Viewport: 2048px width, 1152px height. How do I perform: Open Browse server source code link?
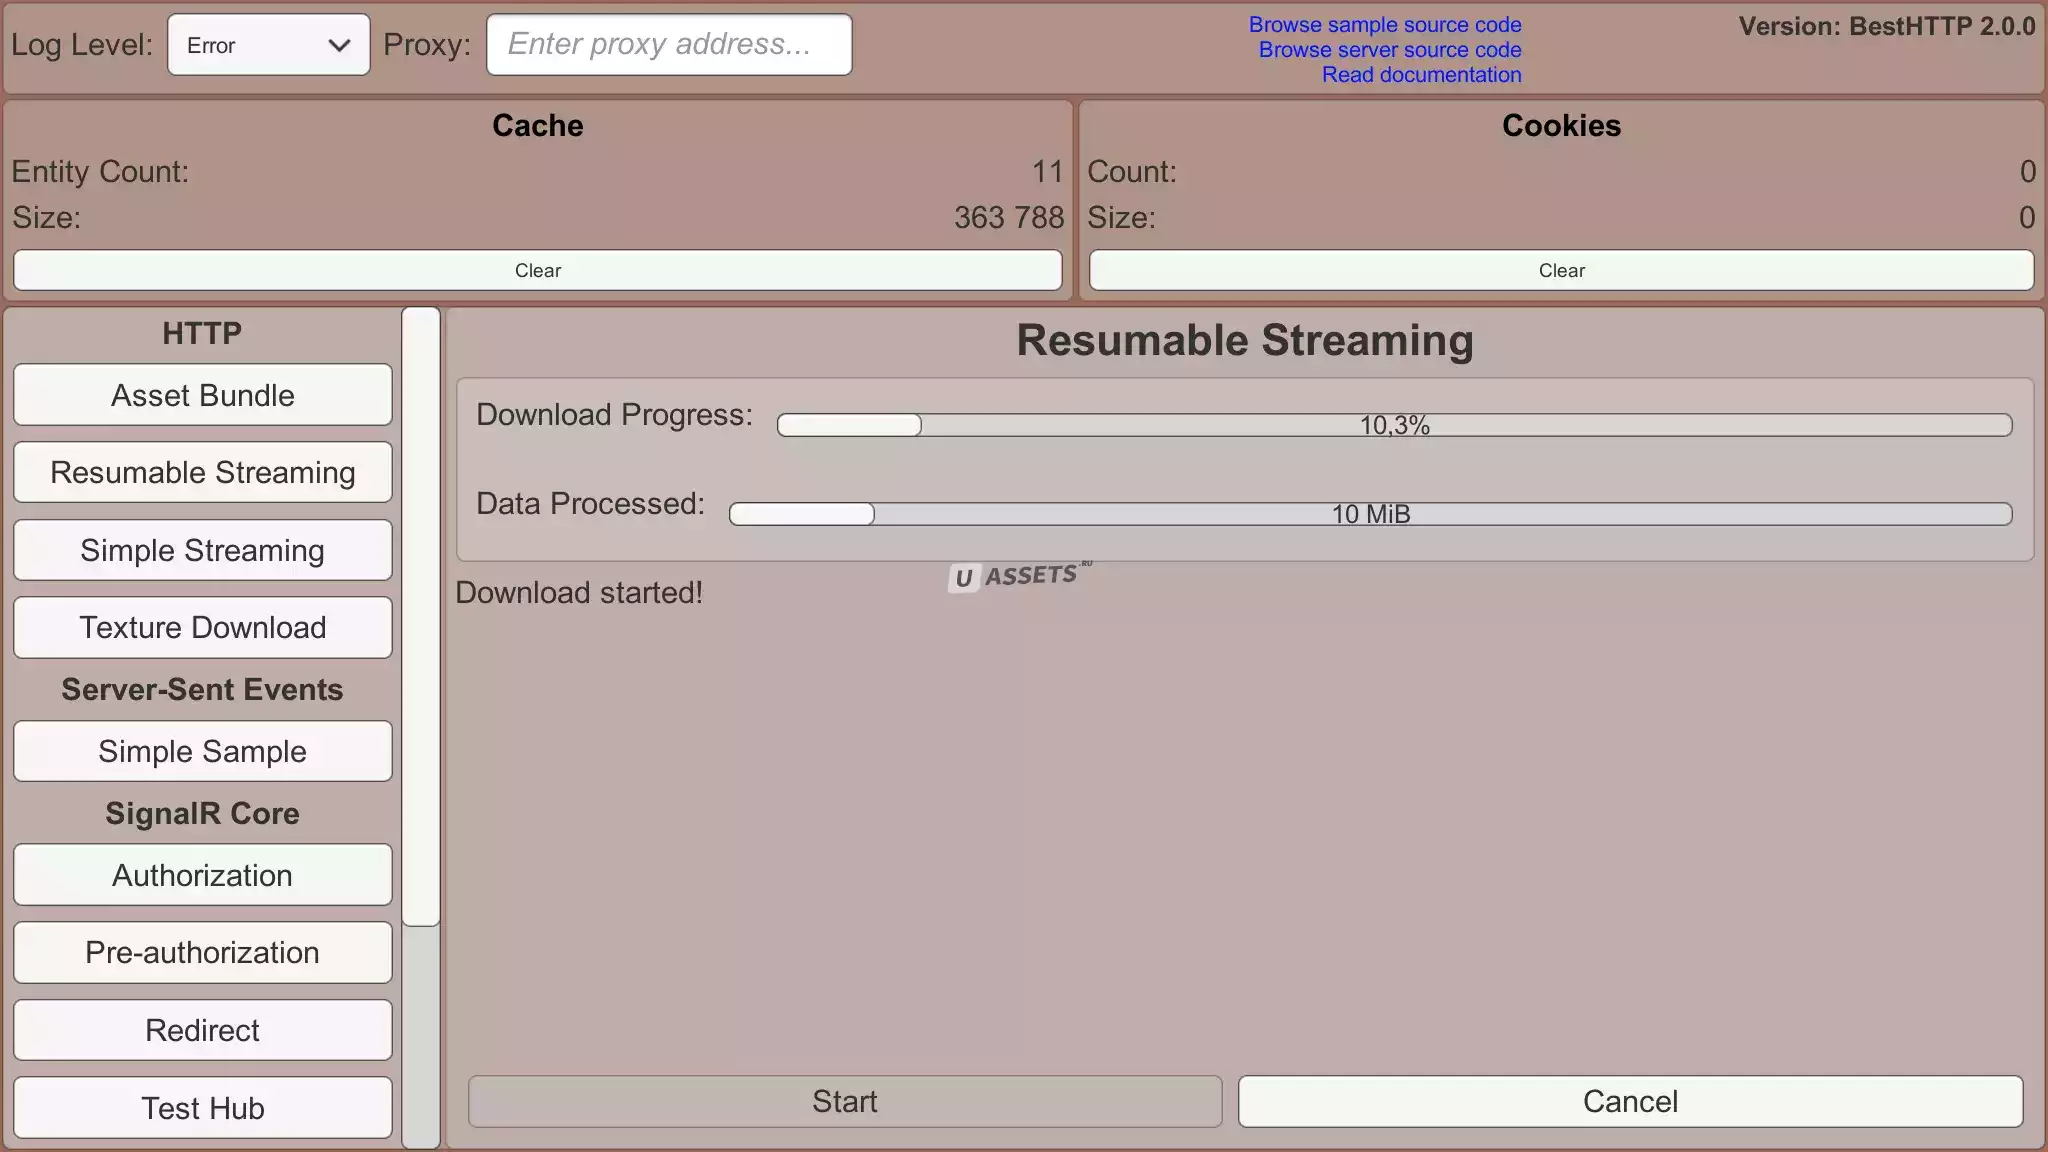[1389, 50]
